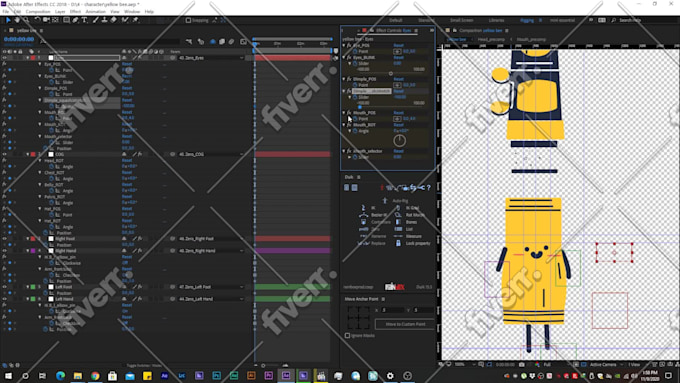680x383 pixels.
Task: Open parent dropdown showing 45.Zero_Eyes
Action: tap(211, 58)
